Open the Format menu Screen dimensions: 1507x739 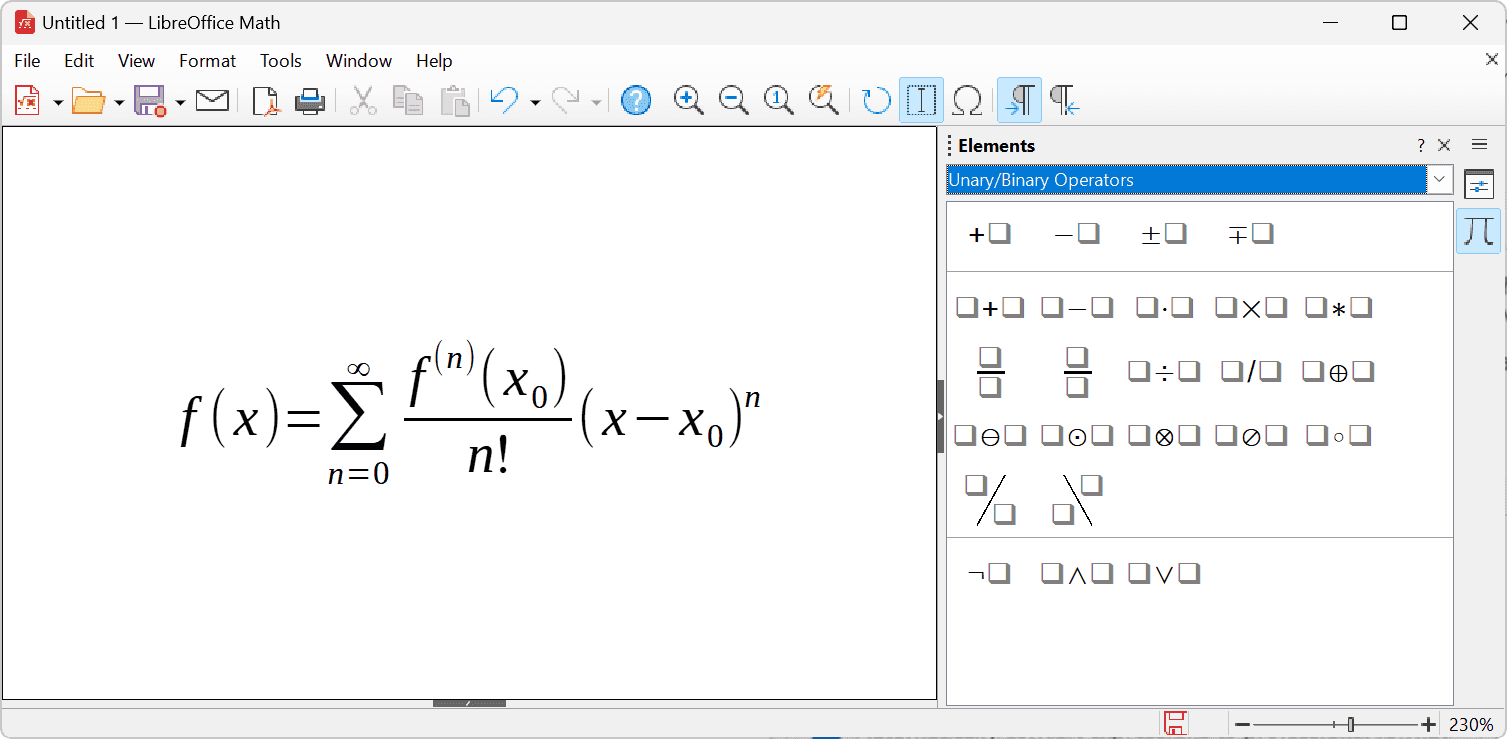pos(208,61)
